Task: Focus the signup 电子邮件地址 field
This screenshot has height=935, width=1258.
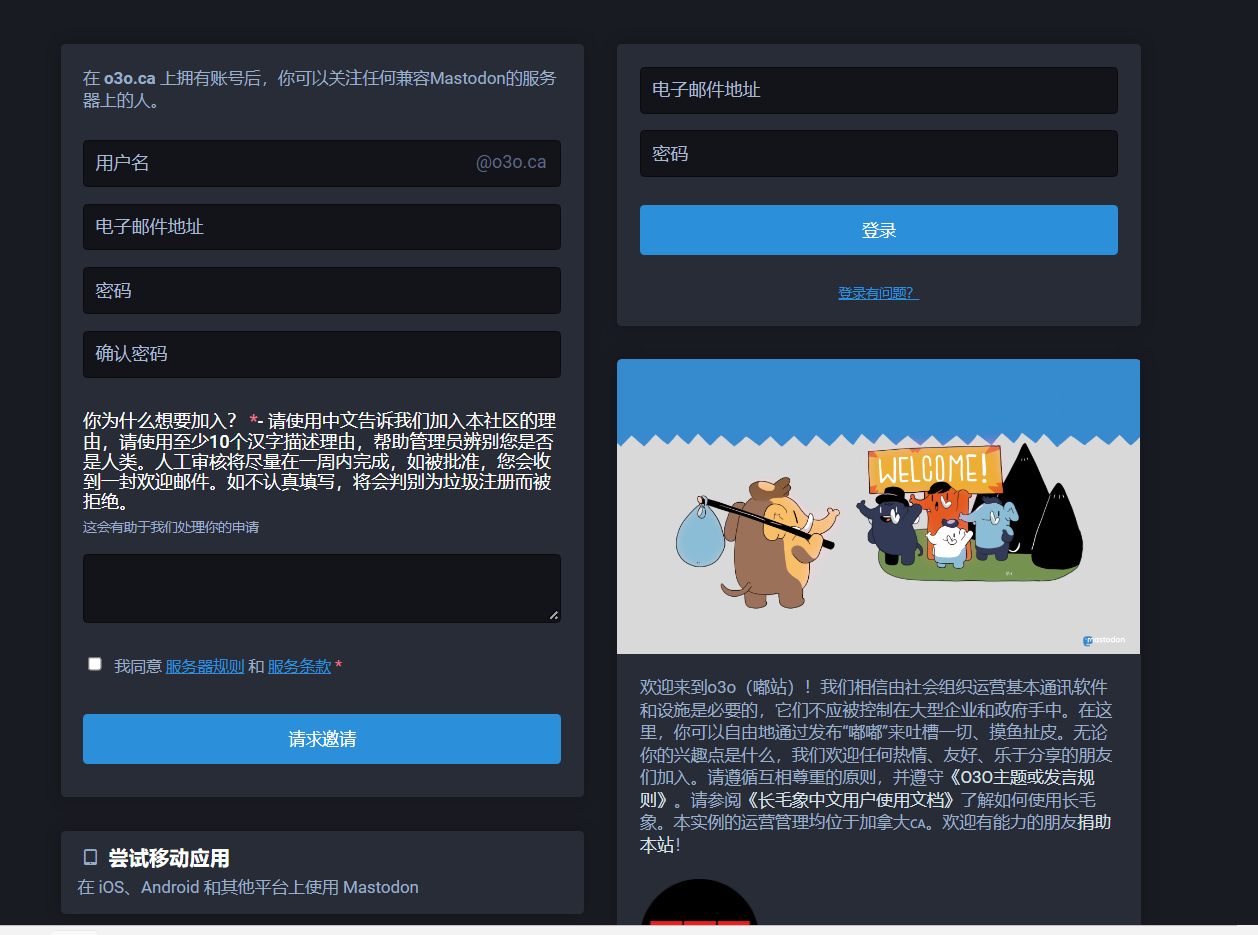Action: coord(321,227)
